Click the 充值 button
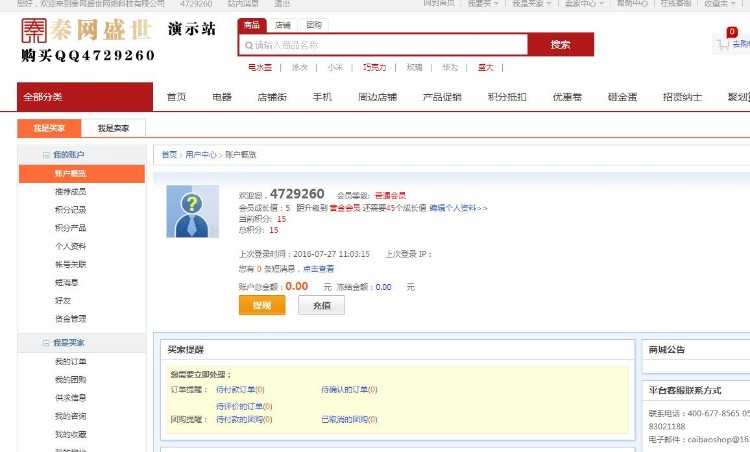 pos(321,305)
